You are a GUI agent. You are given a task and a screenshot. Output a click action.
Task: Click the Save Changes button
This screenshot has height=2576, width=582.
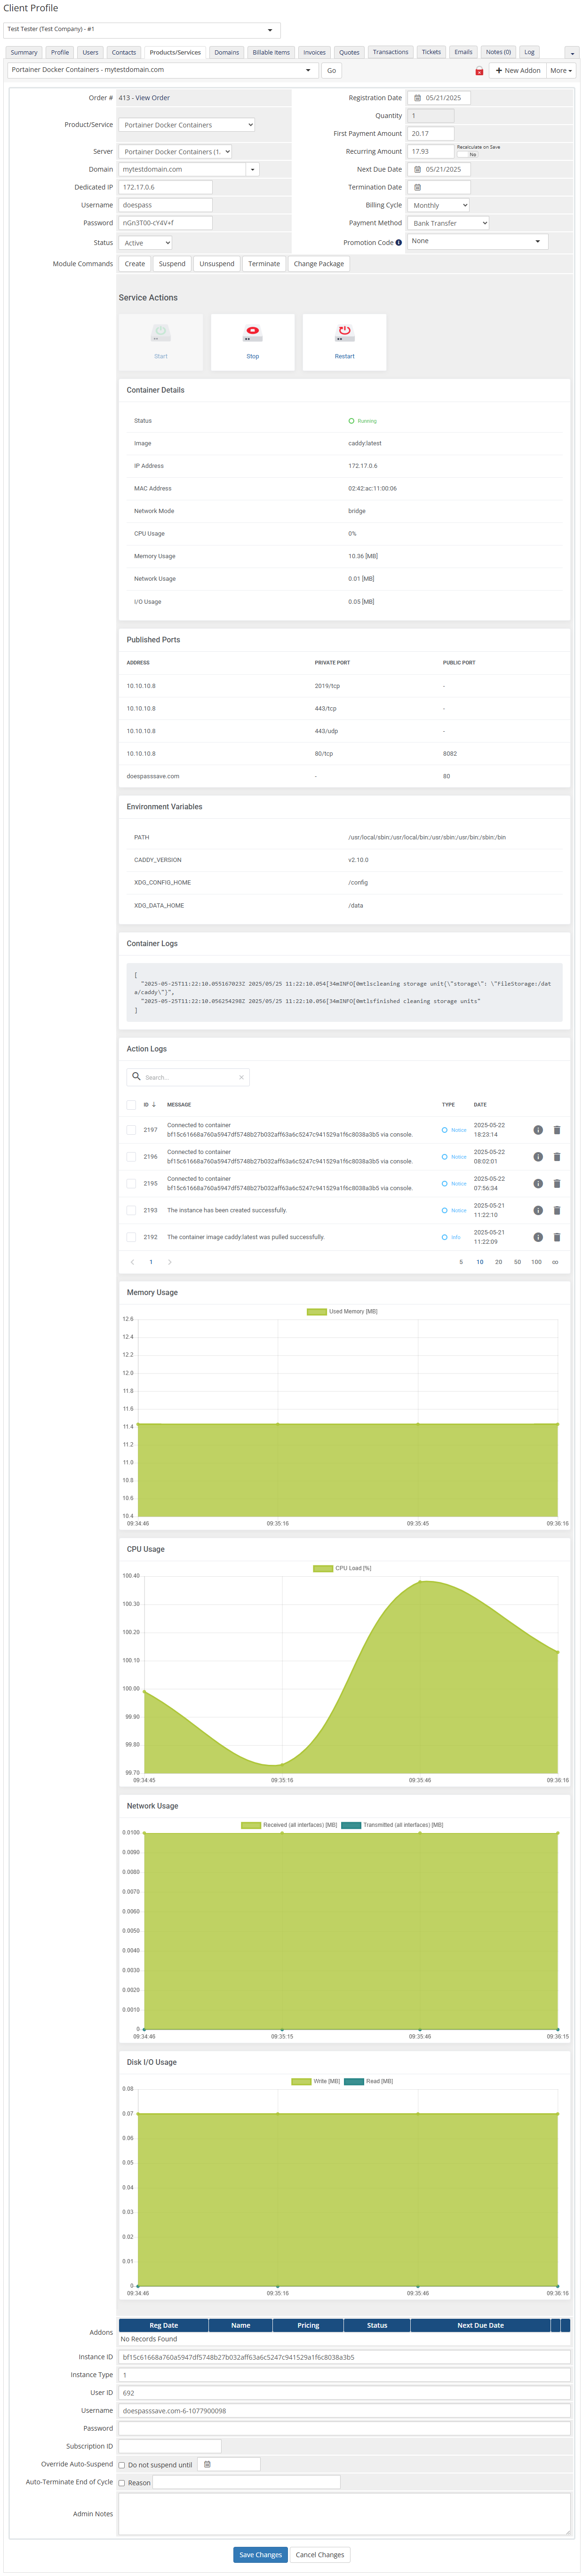coord(260,2554)
